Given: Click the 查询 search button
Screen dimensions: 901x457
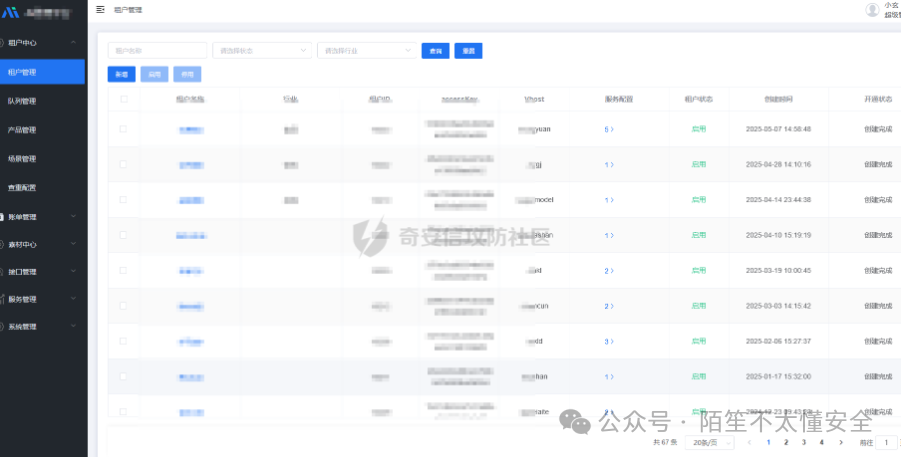Looking at the screenshot, I should (x=436, y=51).
